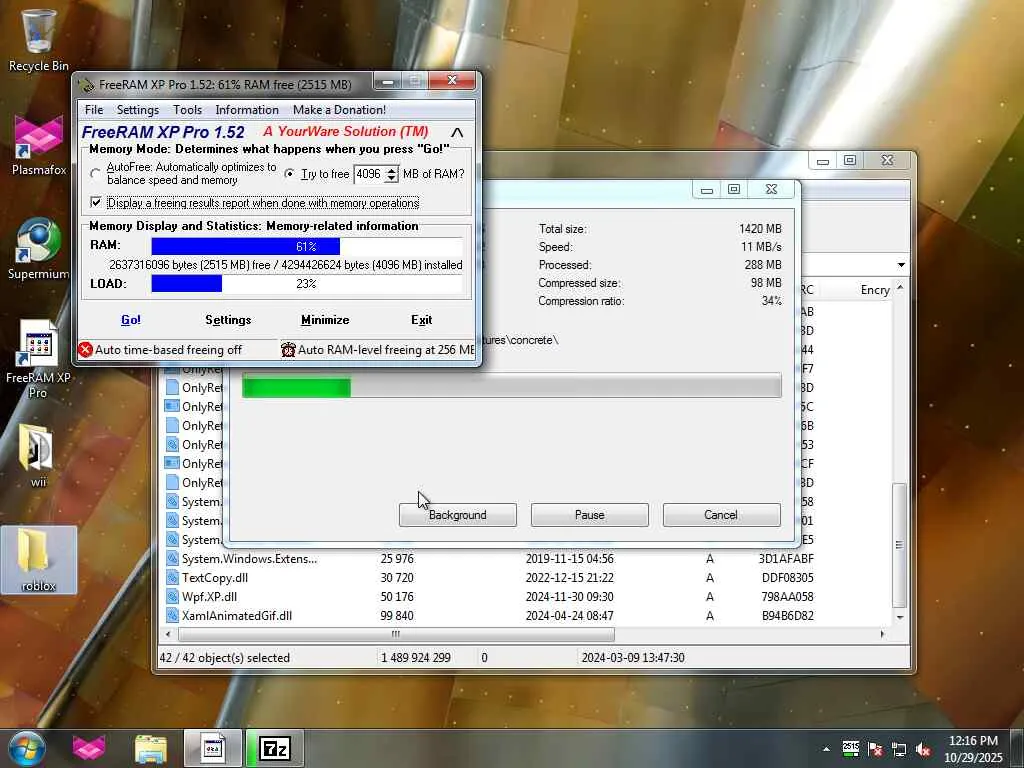Click CRC value DDF08305
Image resolution: width=1024 pixels, height=768 pixels.
point(788,577)
